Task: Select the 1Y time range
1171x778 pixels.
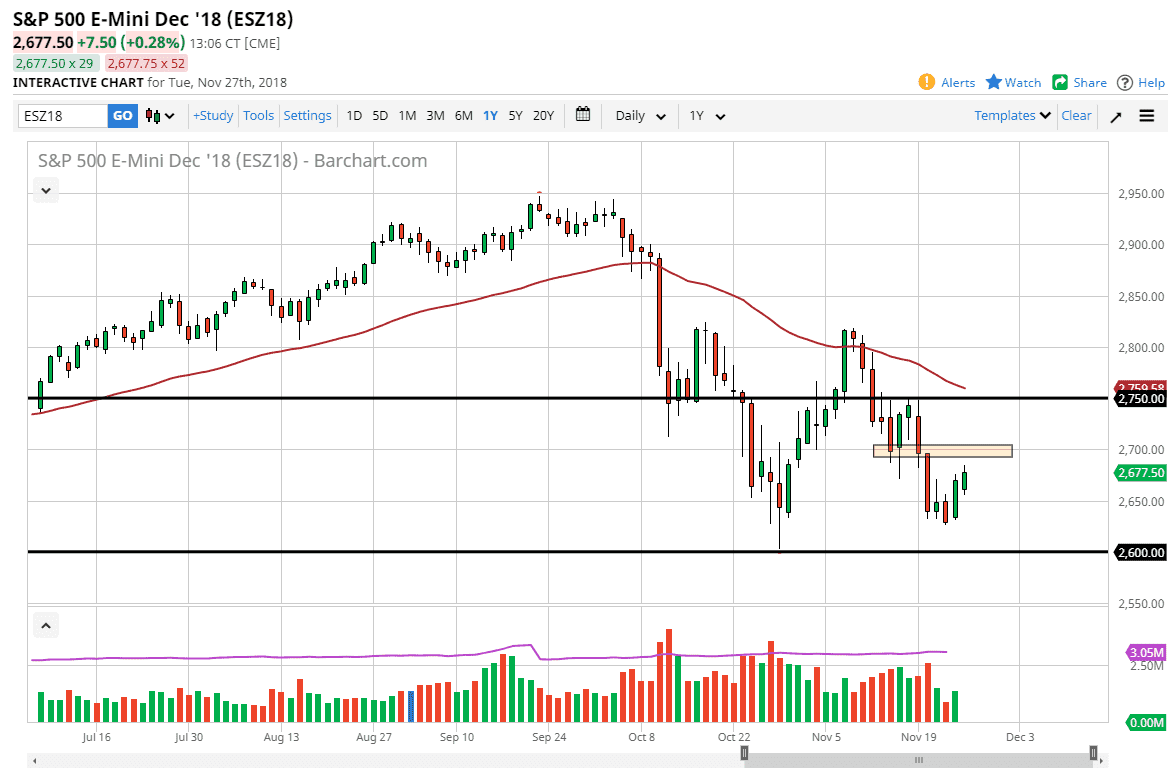Action: (490, 116)
